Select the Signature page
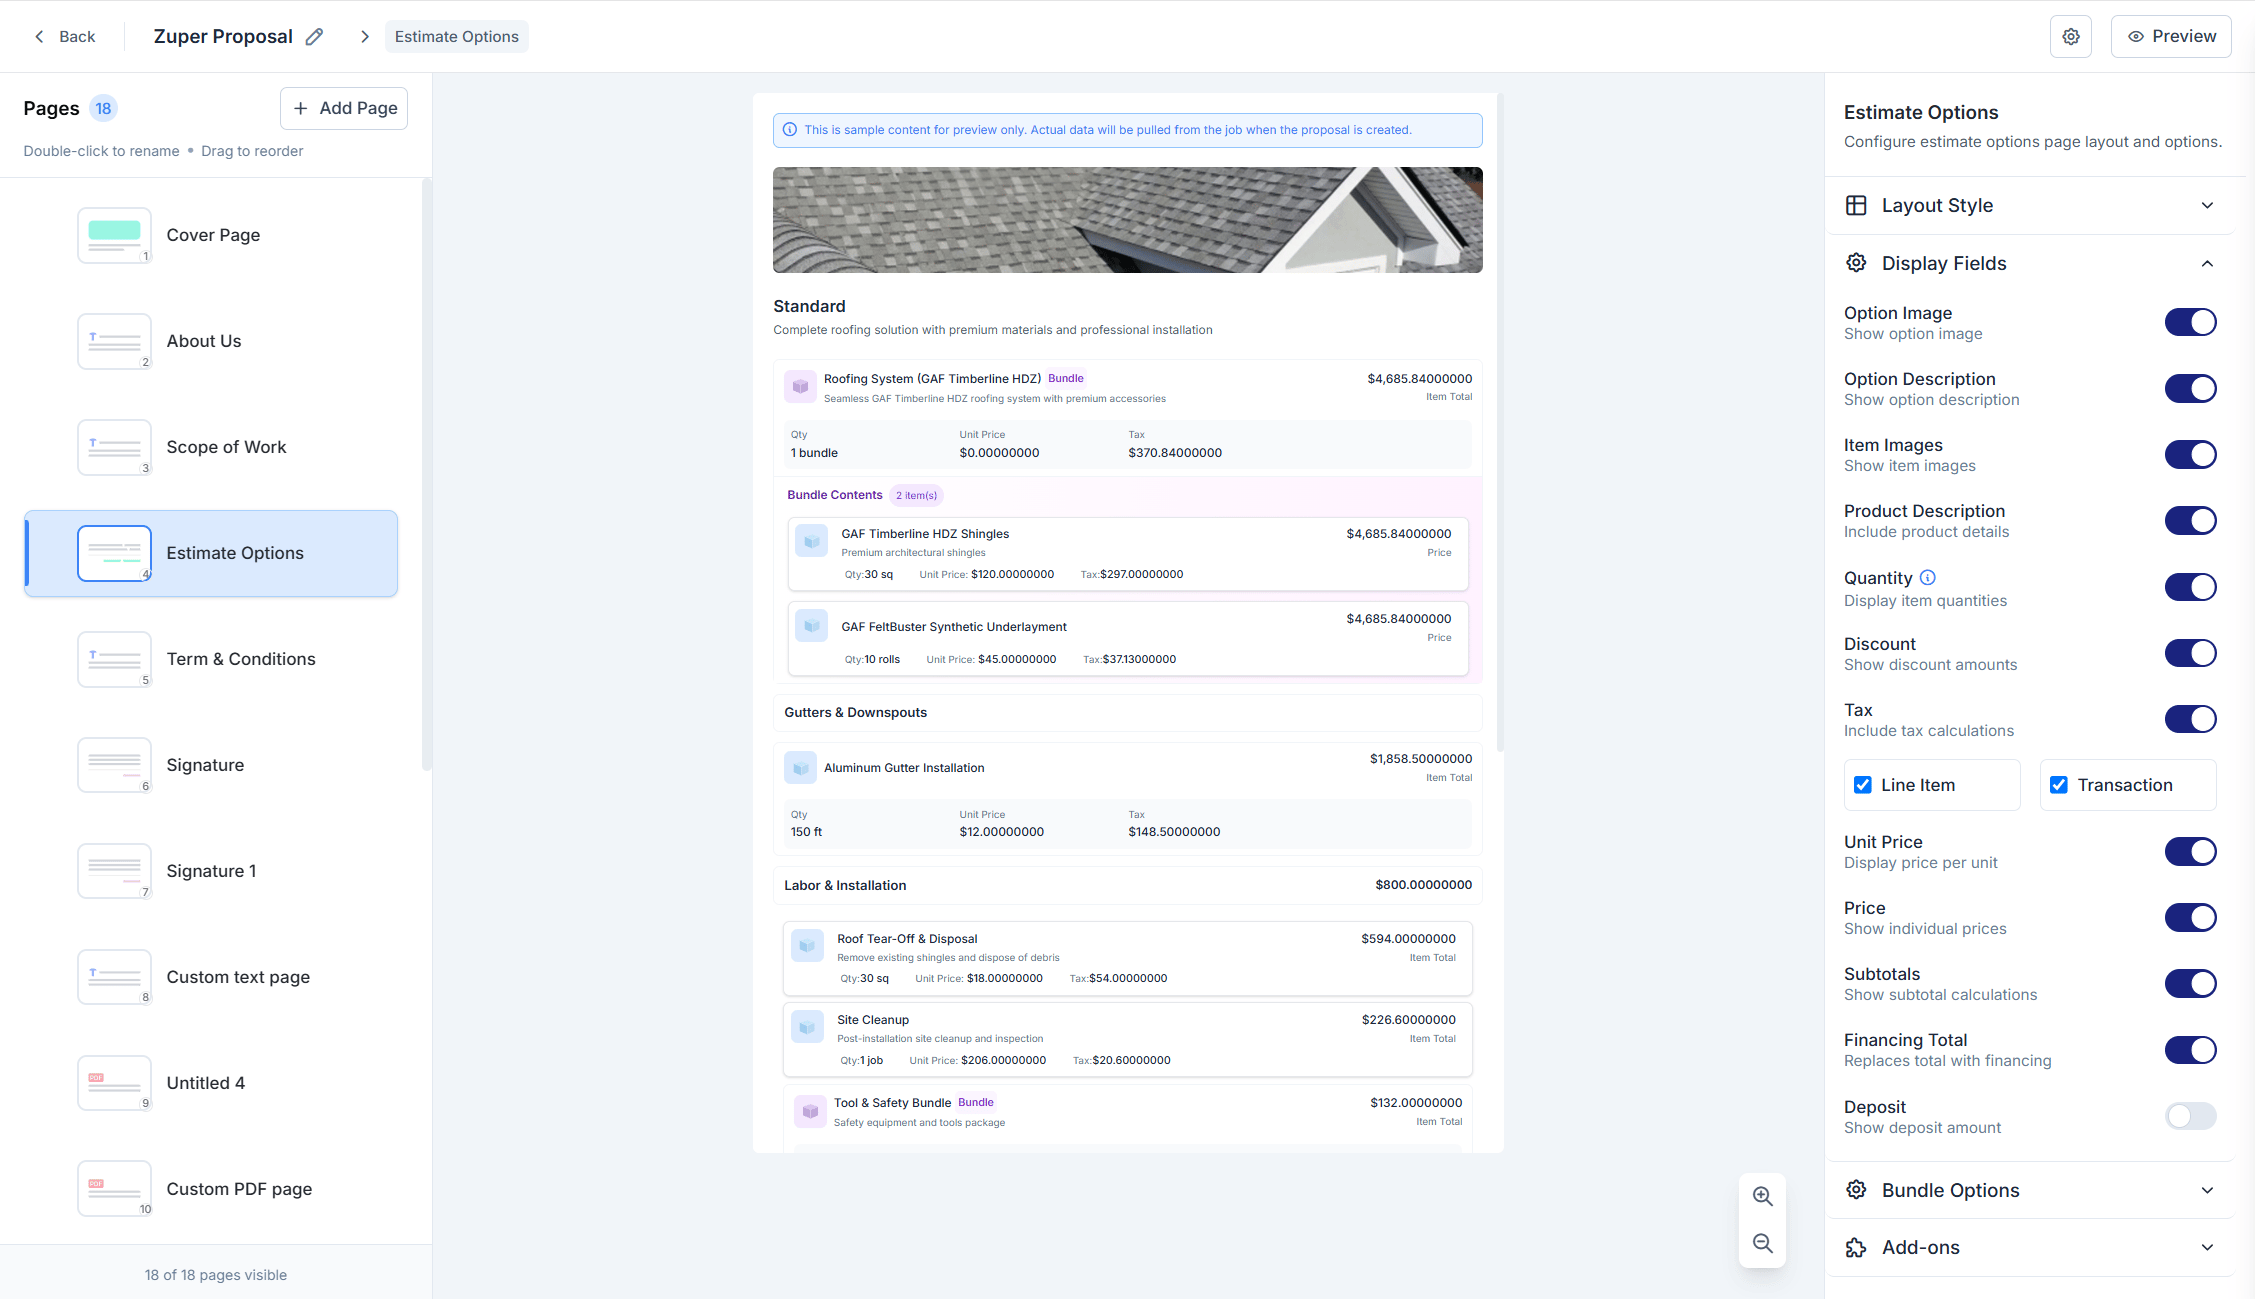The height and width of the screenshot is (1299, 2255). [211, 765]
